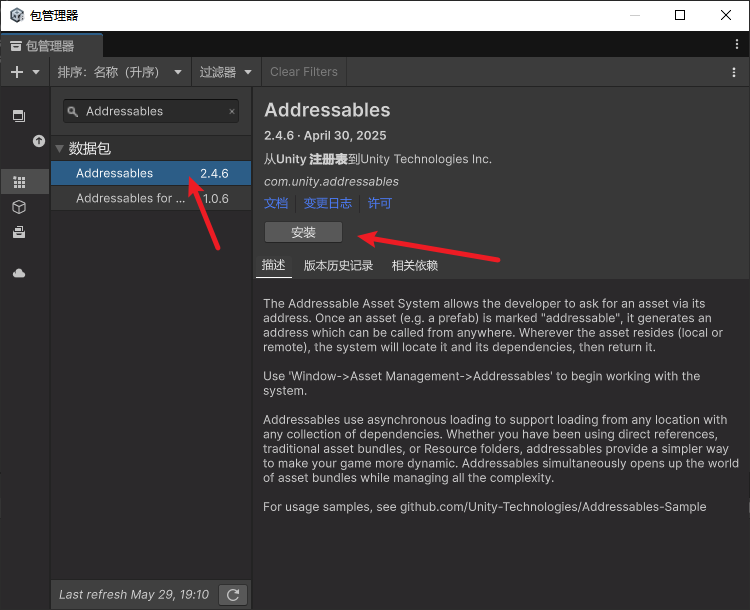Open the 过滤器 filter dropdown

pyautogui.click(x=226, y=72)
